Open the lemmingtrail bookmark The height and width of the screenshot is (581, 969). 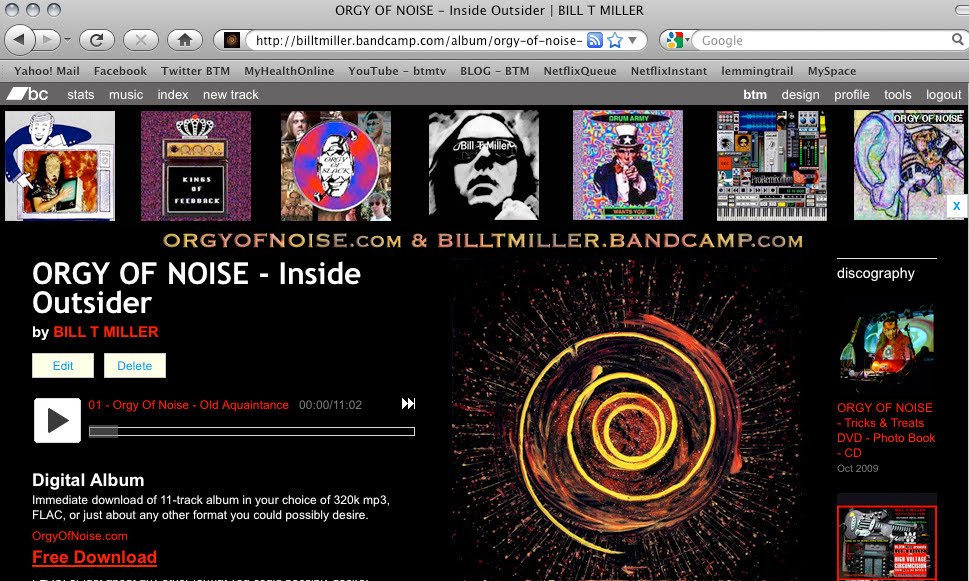(x=757, y=71)
